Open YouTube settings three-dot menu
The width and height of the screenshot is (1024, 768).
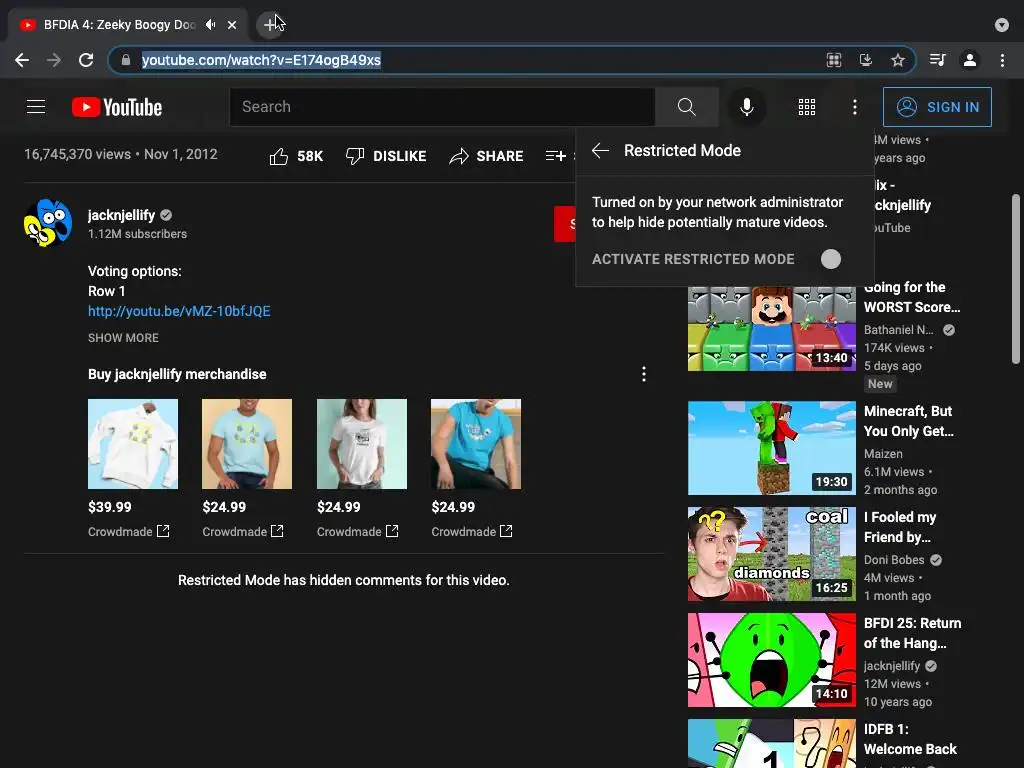(854, 106)
